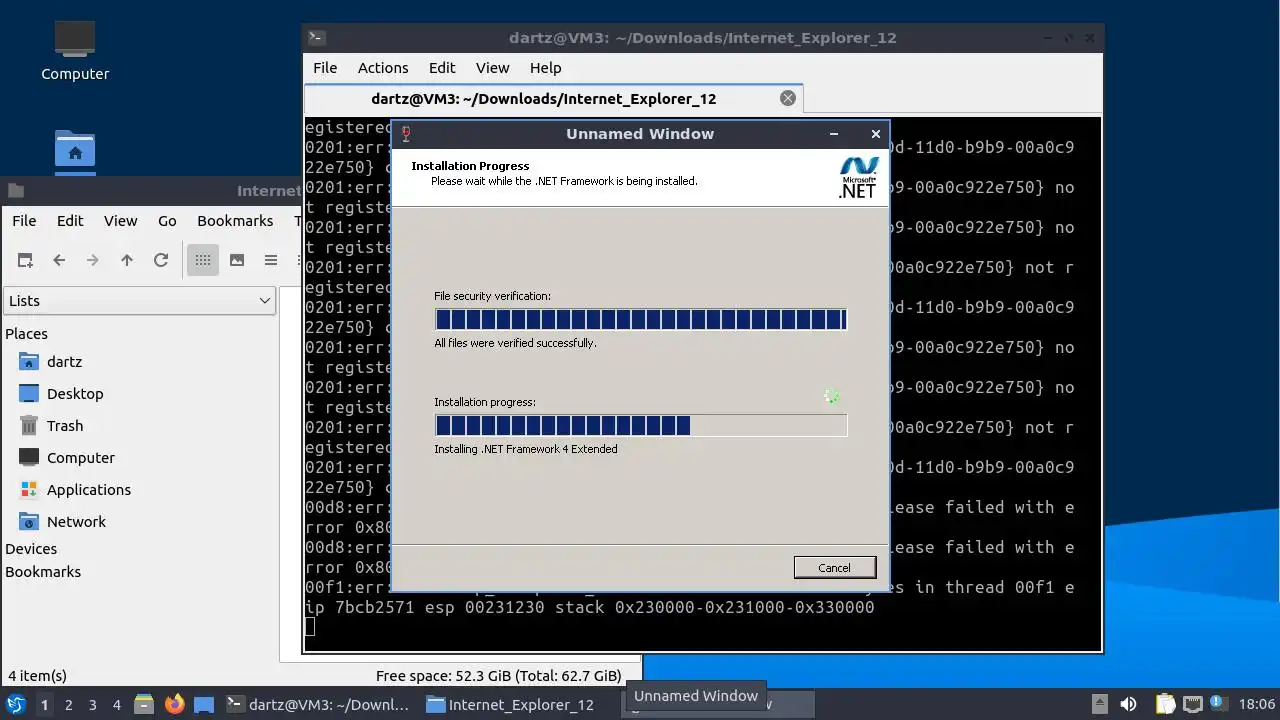The image size is (1280, 720).
Task: Click the Places header
Action: click(x=27, y=334)
